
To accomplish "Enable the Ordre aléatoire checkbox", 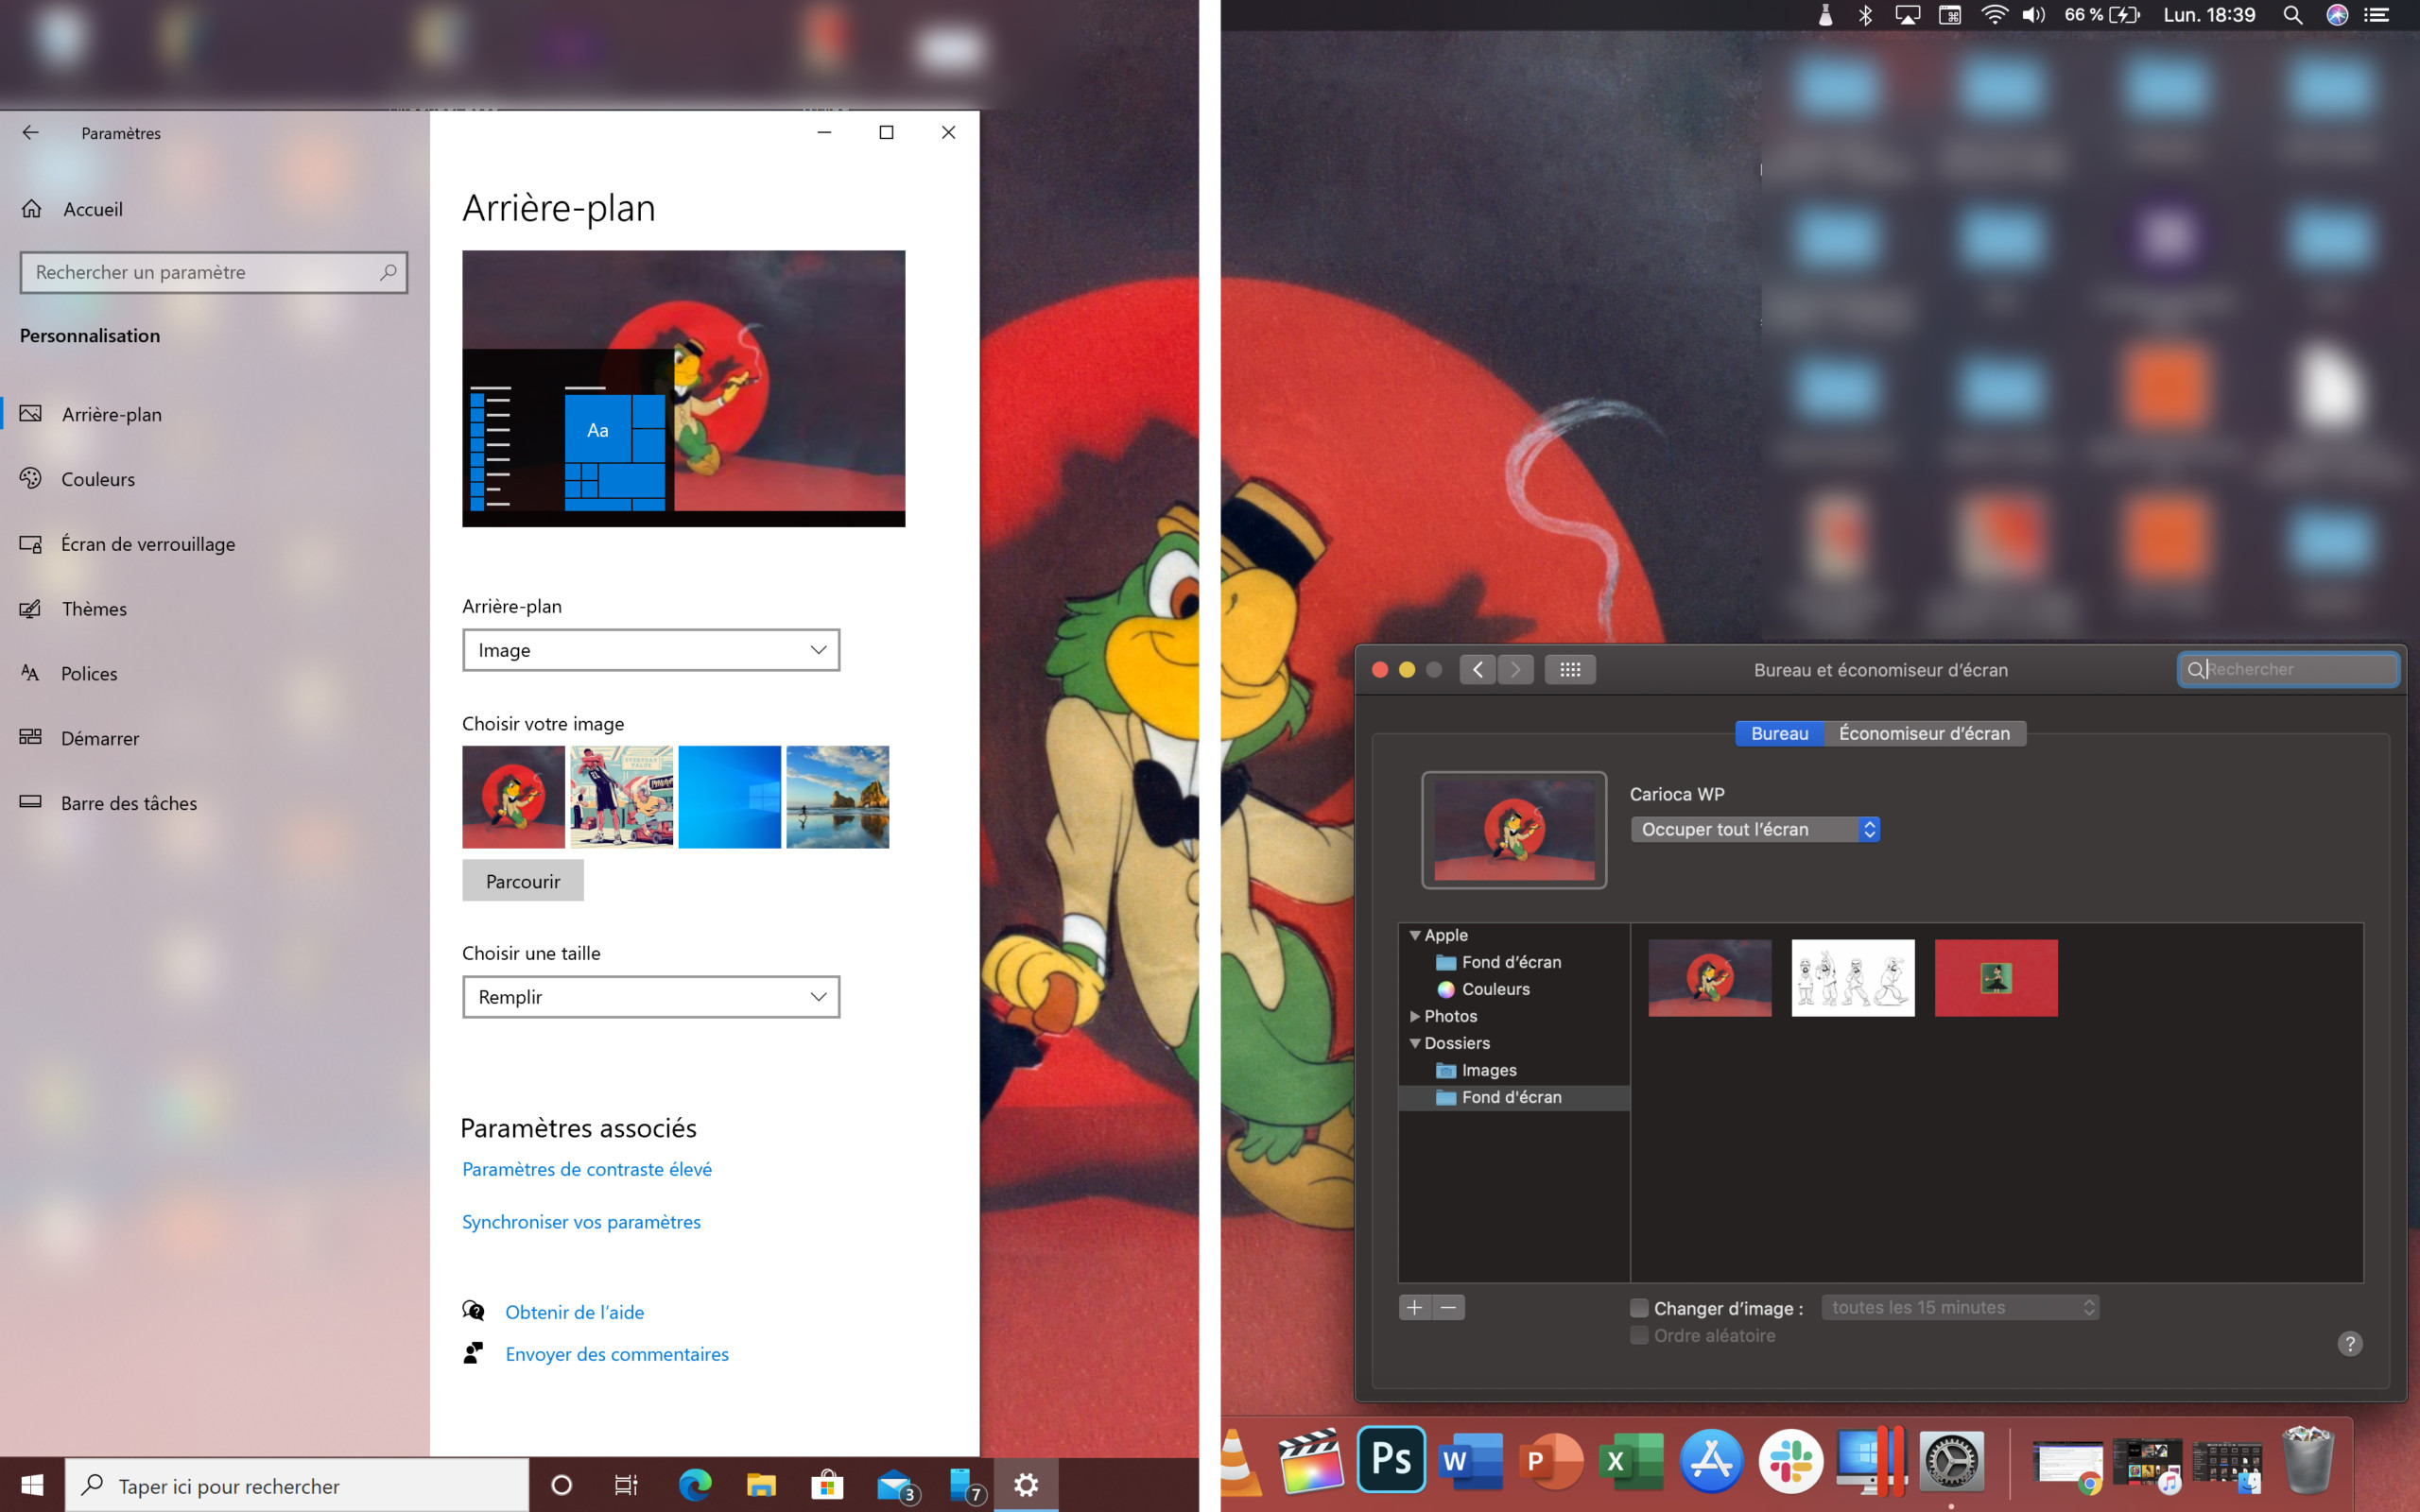I will [1637, 1334].
